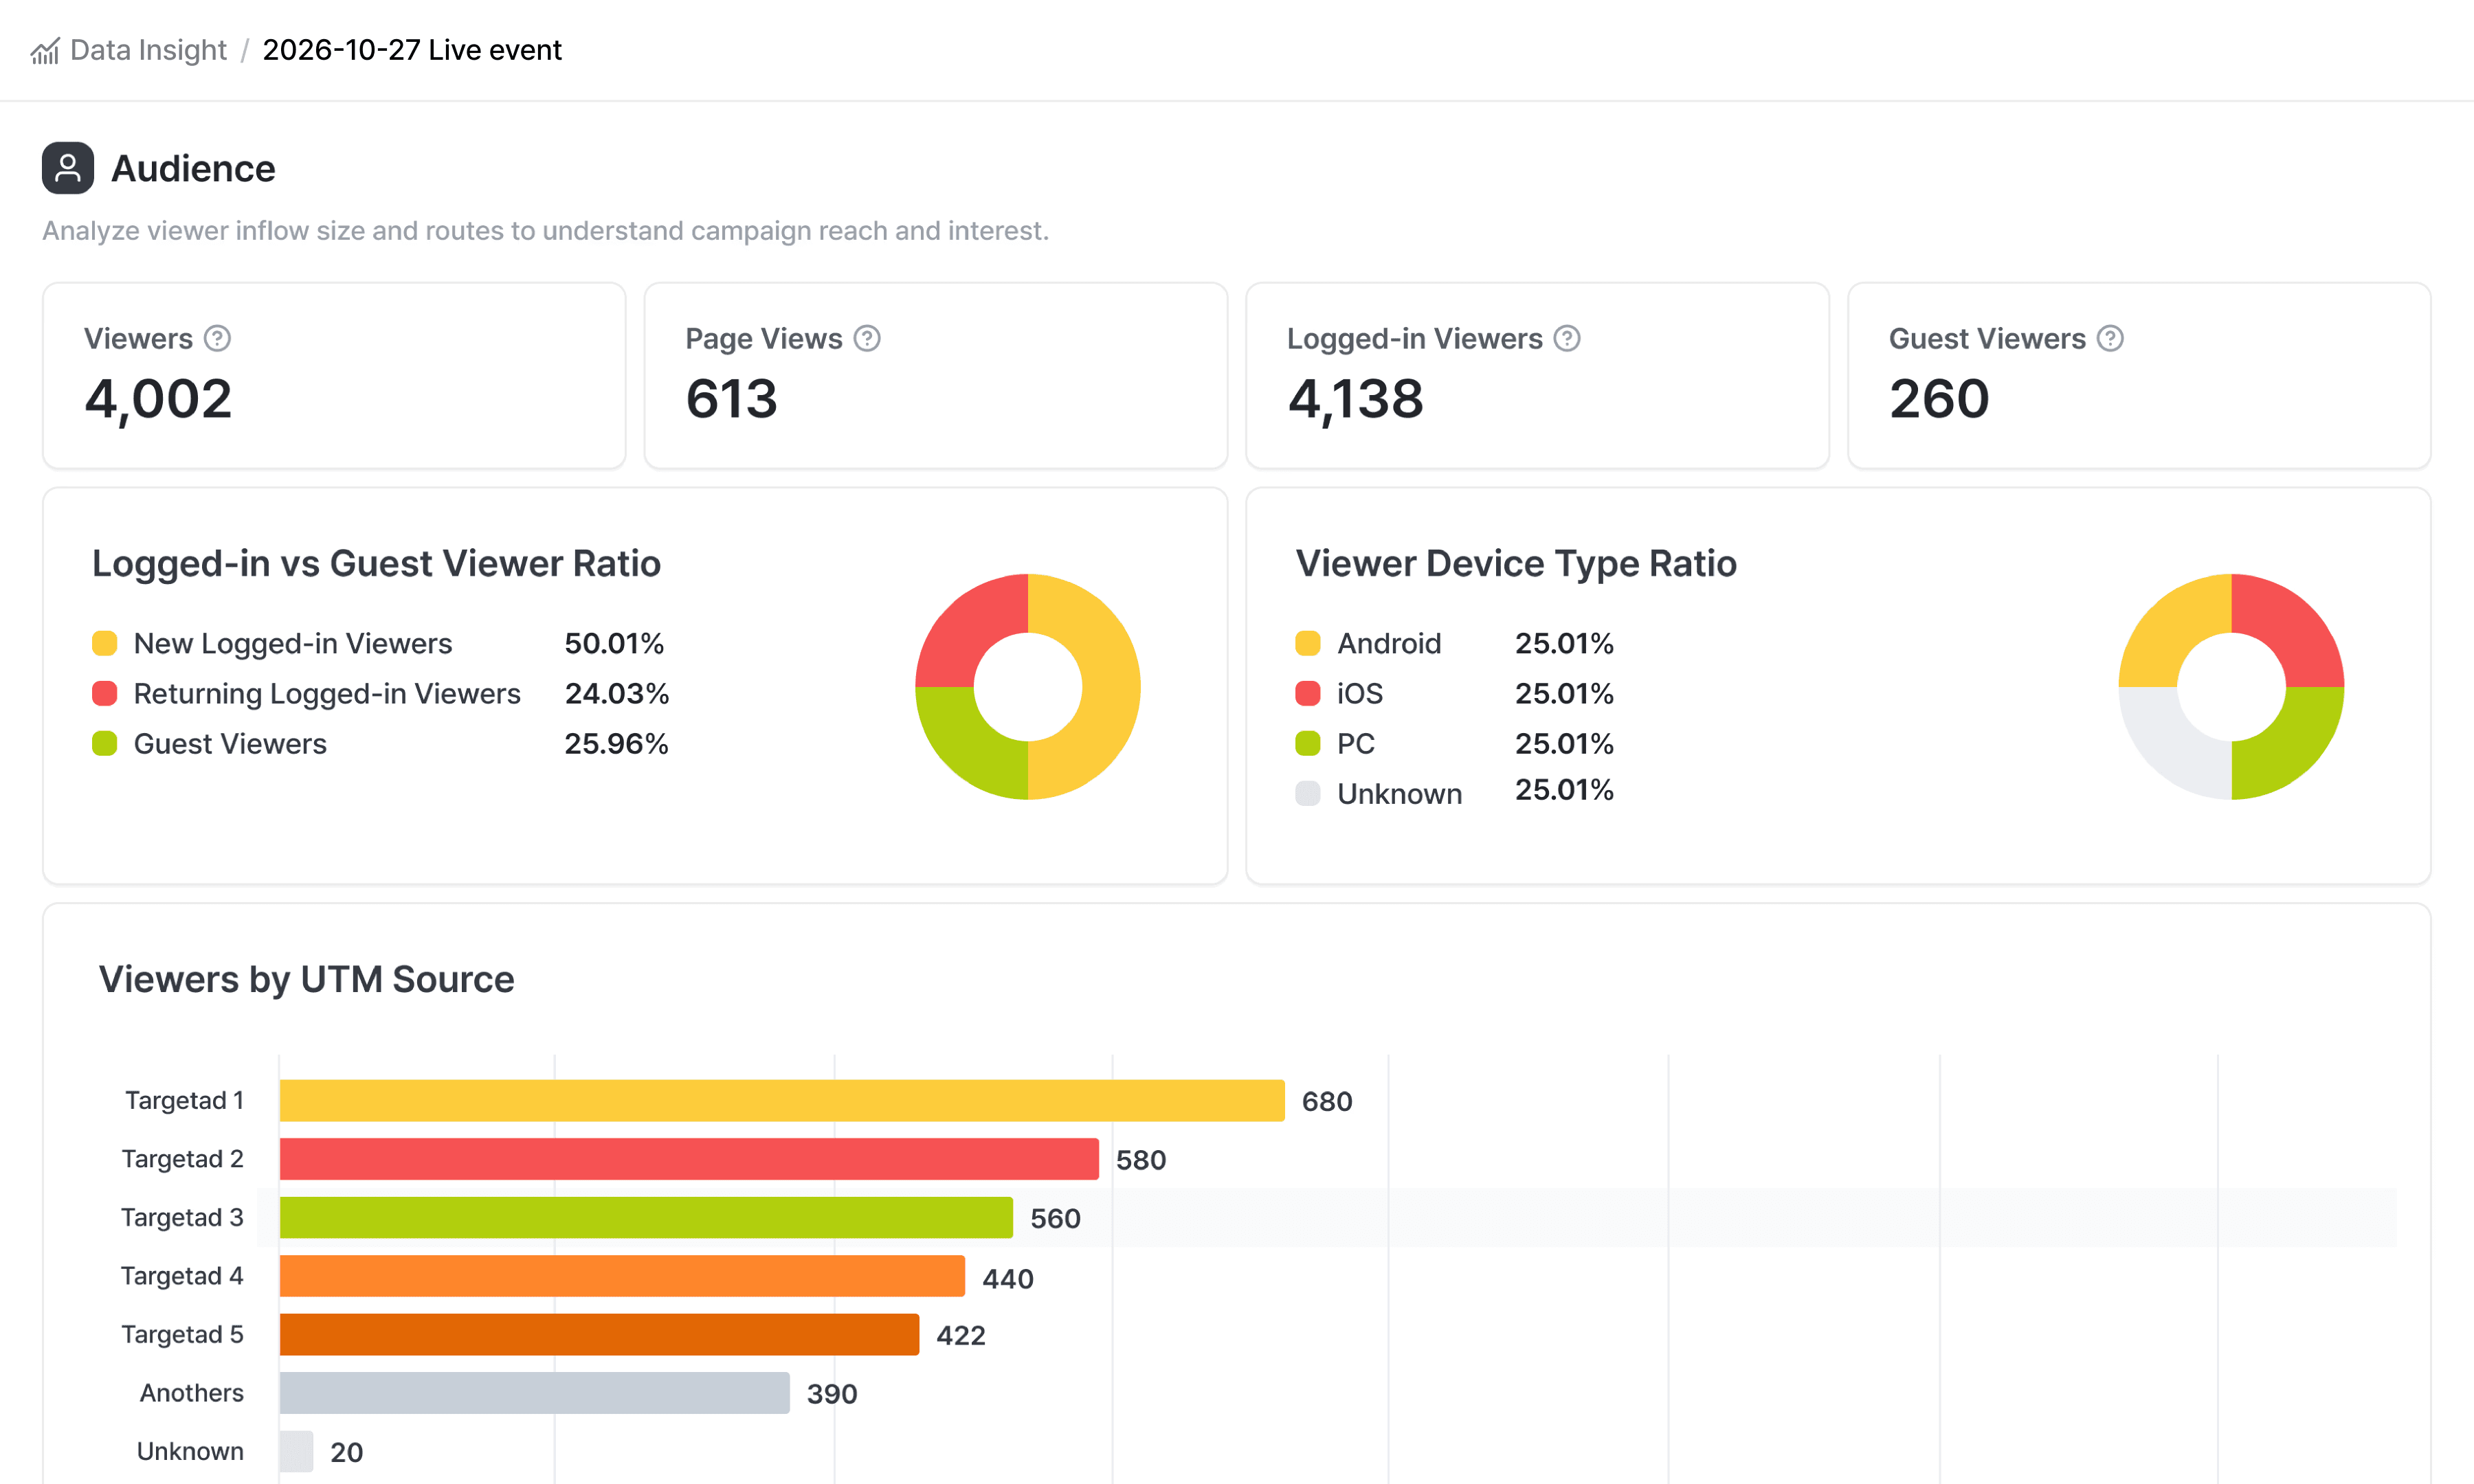Click the Viewers help question icon
Screen dimensions: 2474x1484
tap(217, 339)
